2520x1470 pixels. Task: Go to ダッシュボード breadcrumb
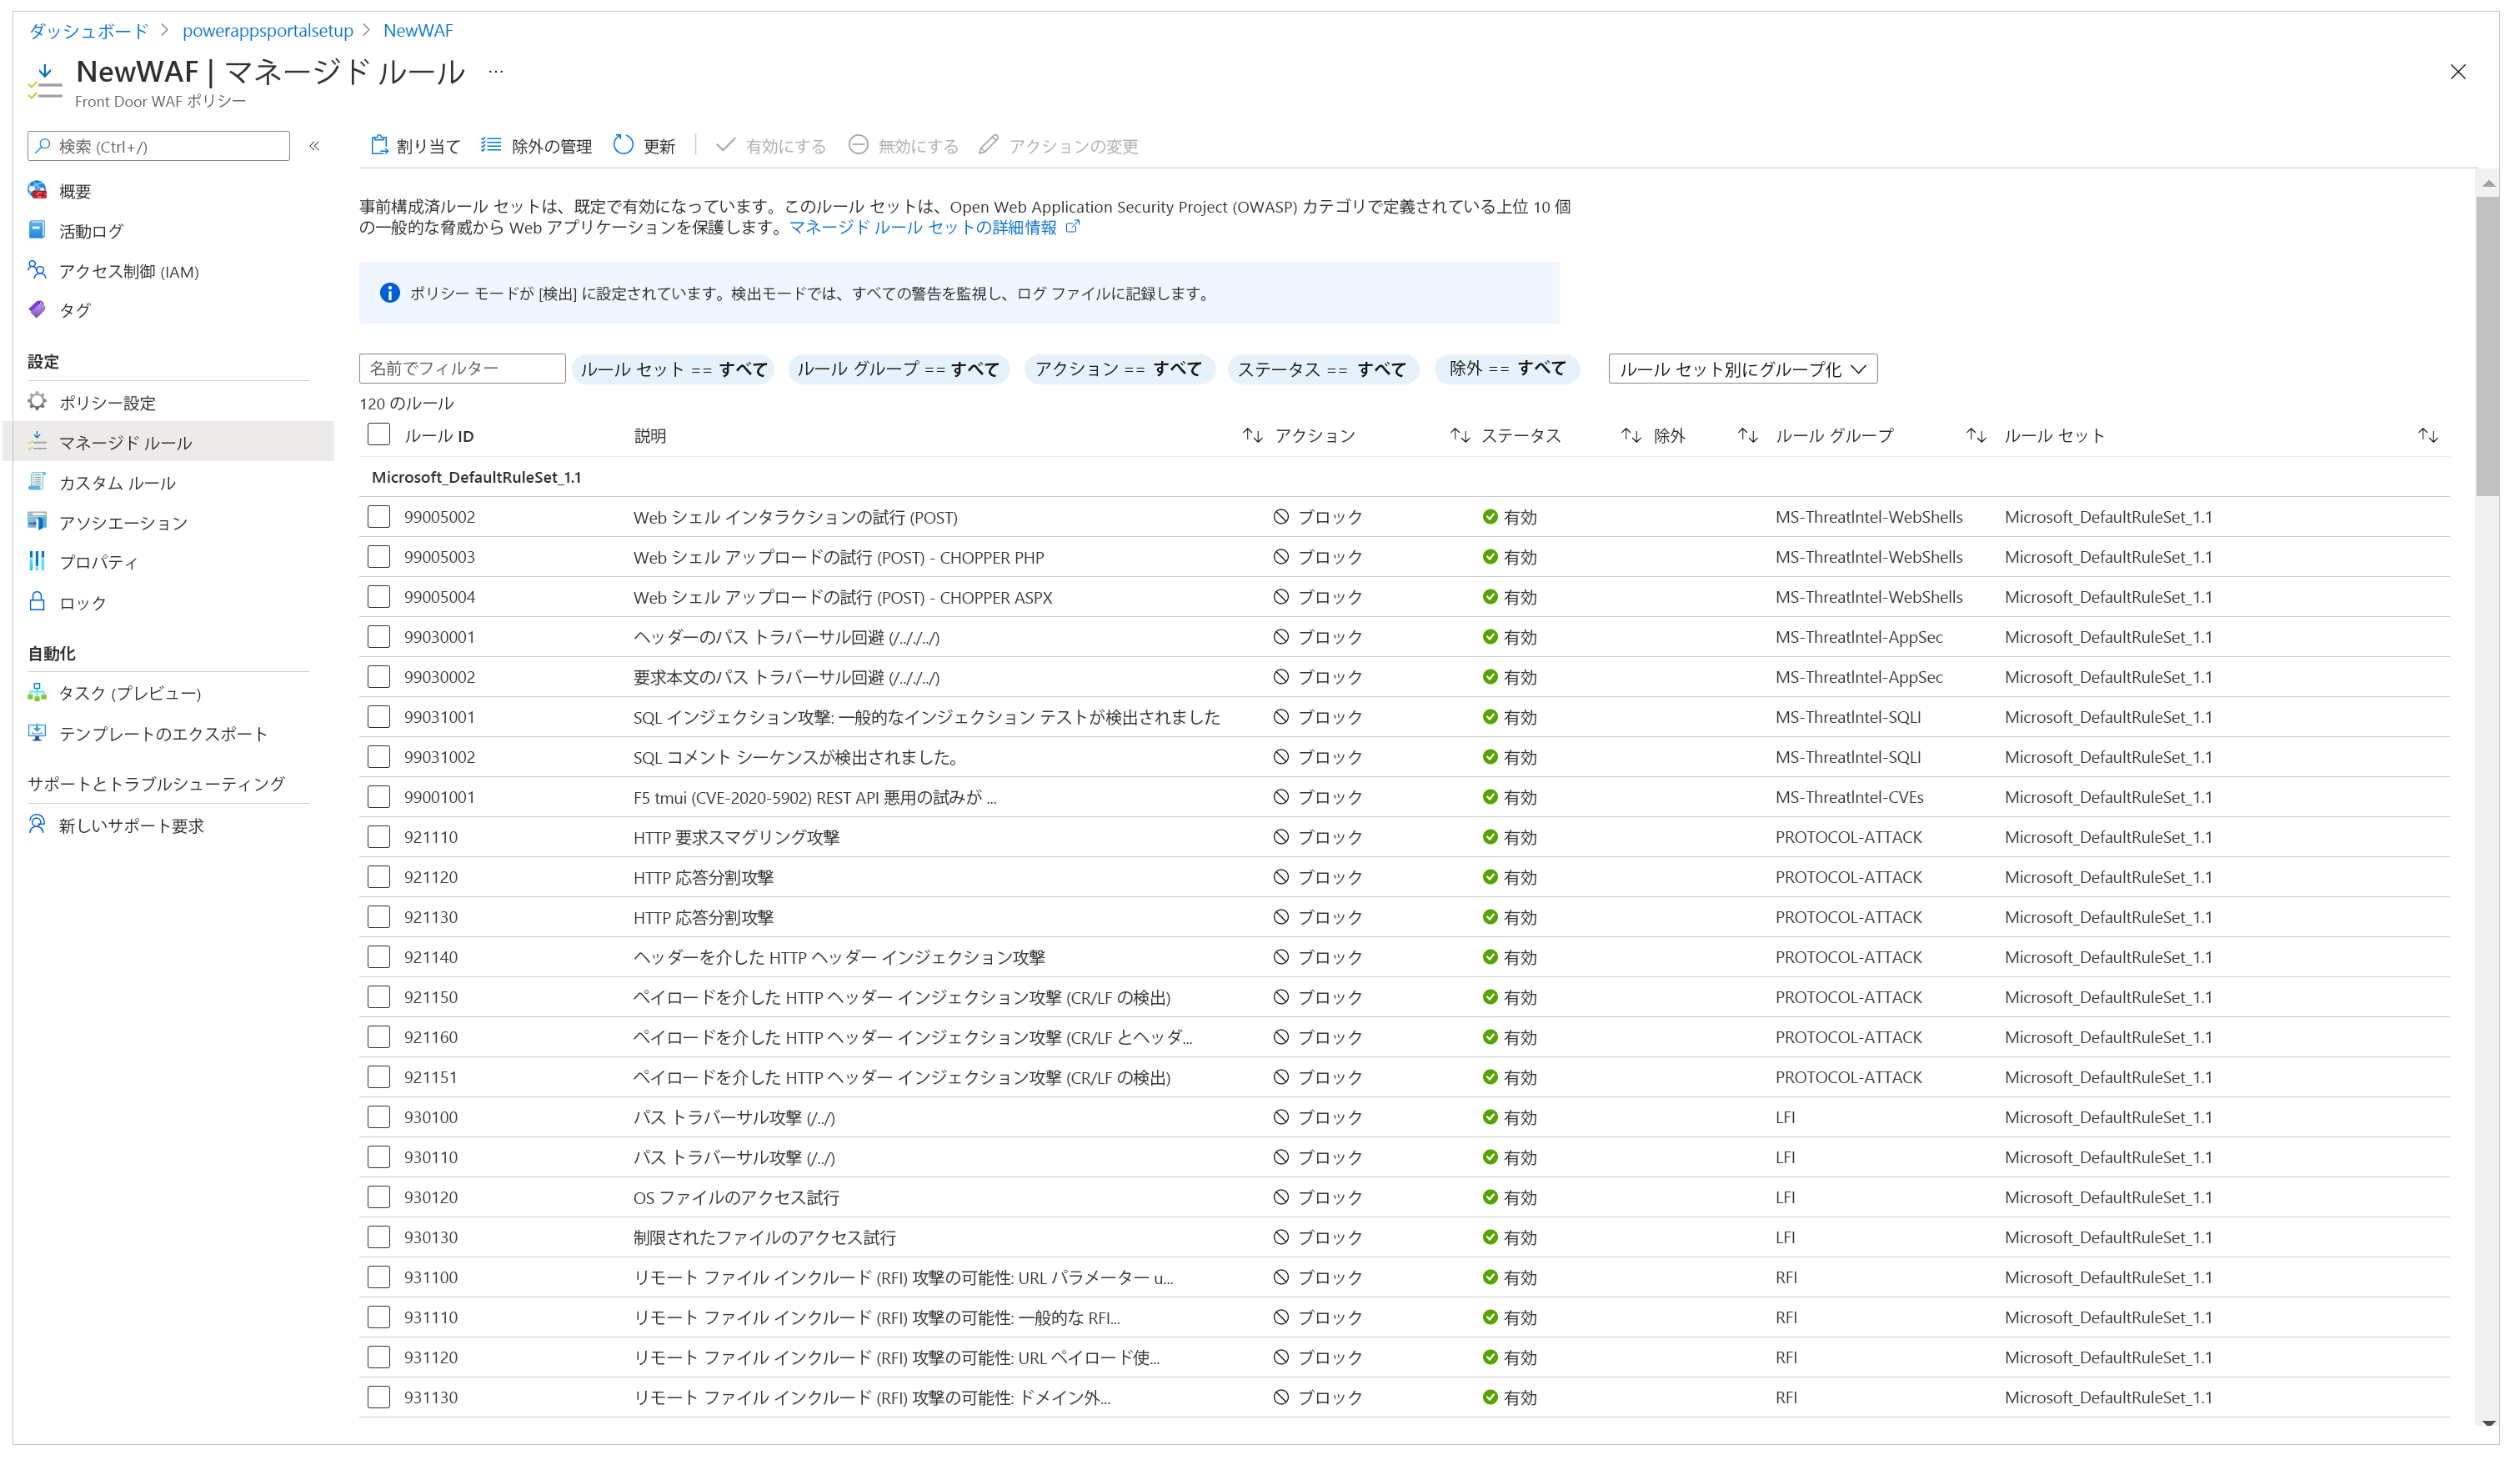click(x=88, y=31)
